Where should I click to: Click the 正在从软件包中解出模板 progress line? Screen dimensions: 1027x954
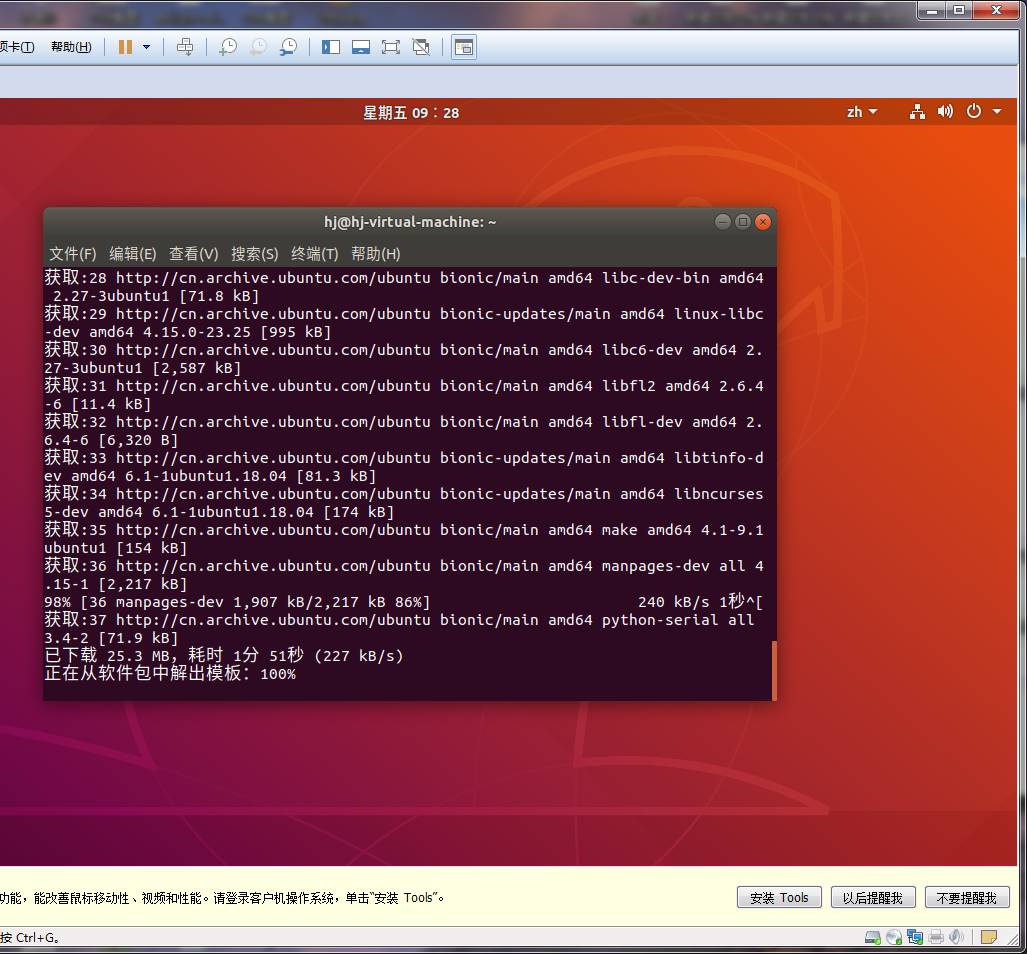pos(170,674)
